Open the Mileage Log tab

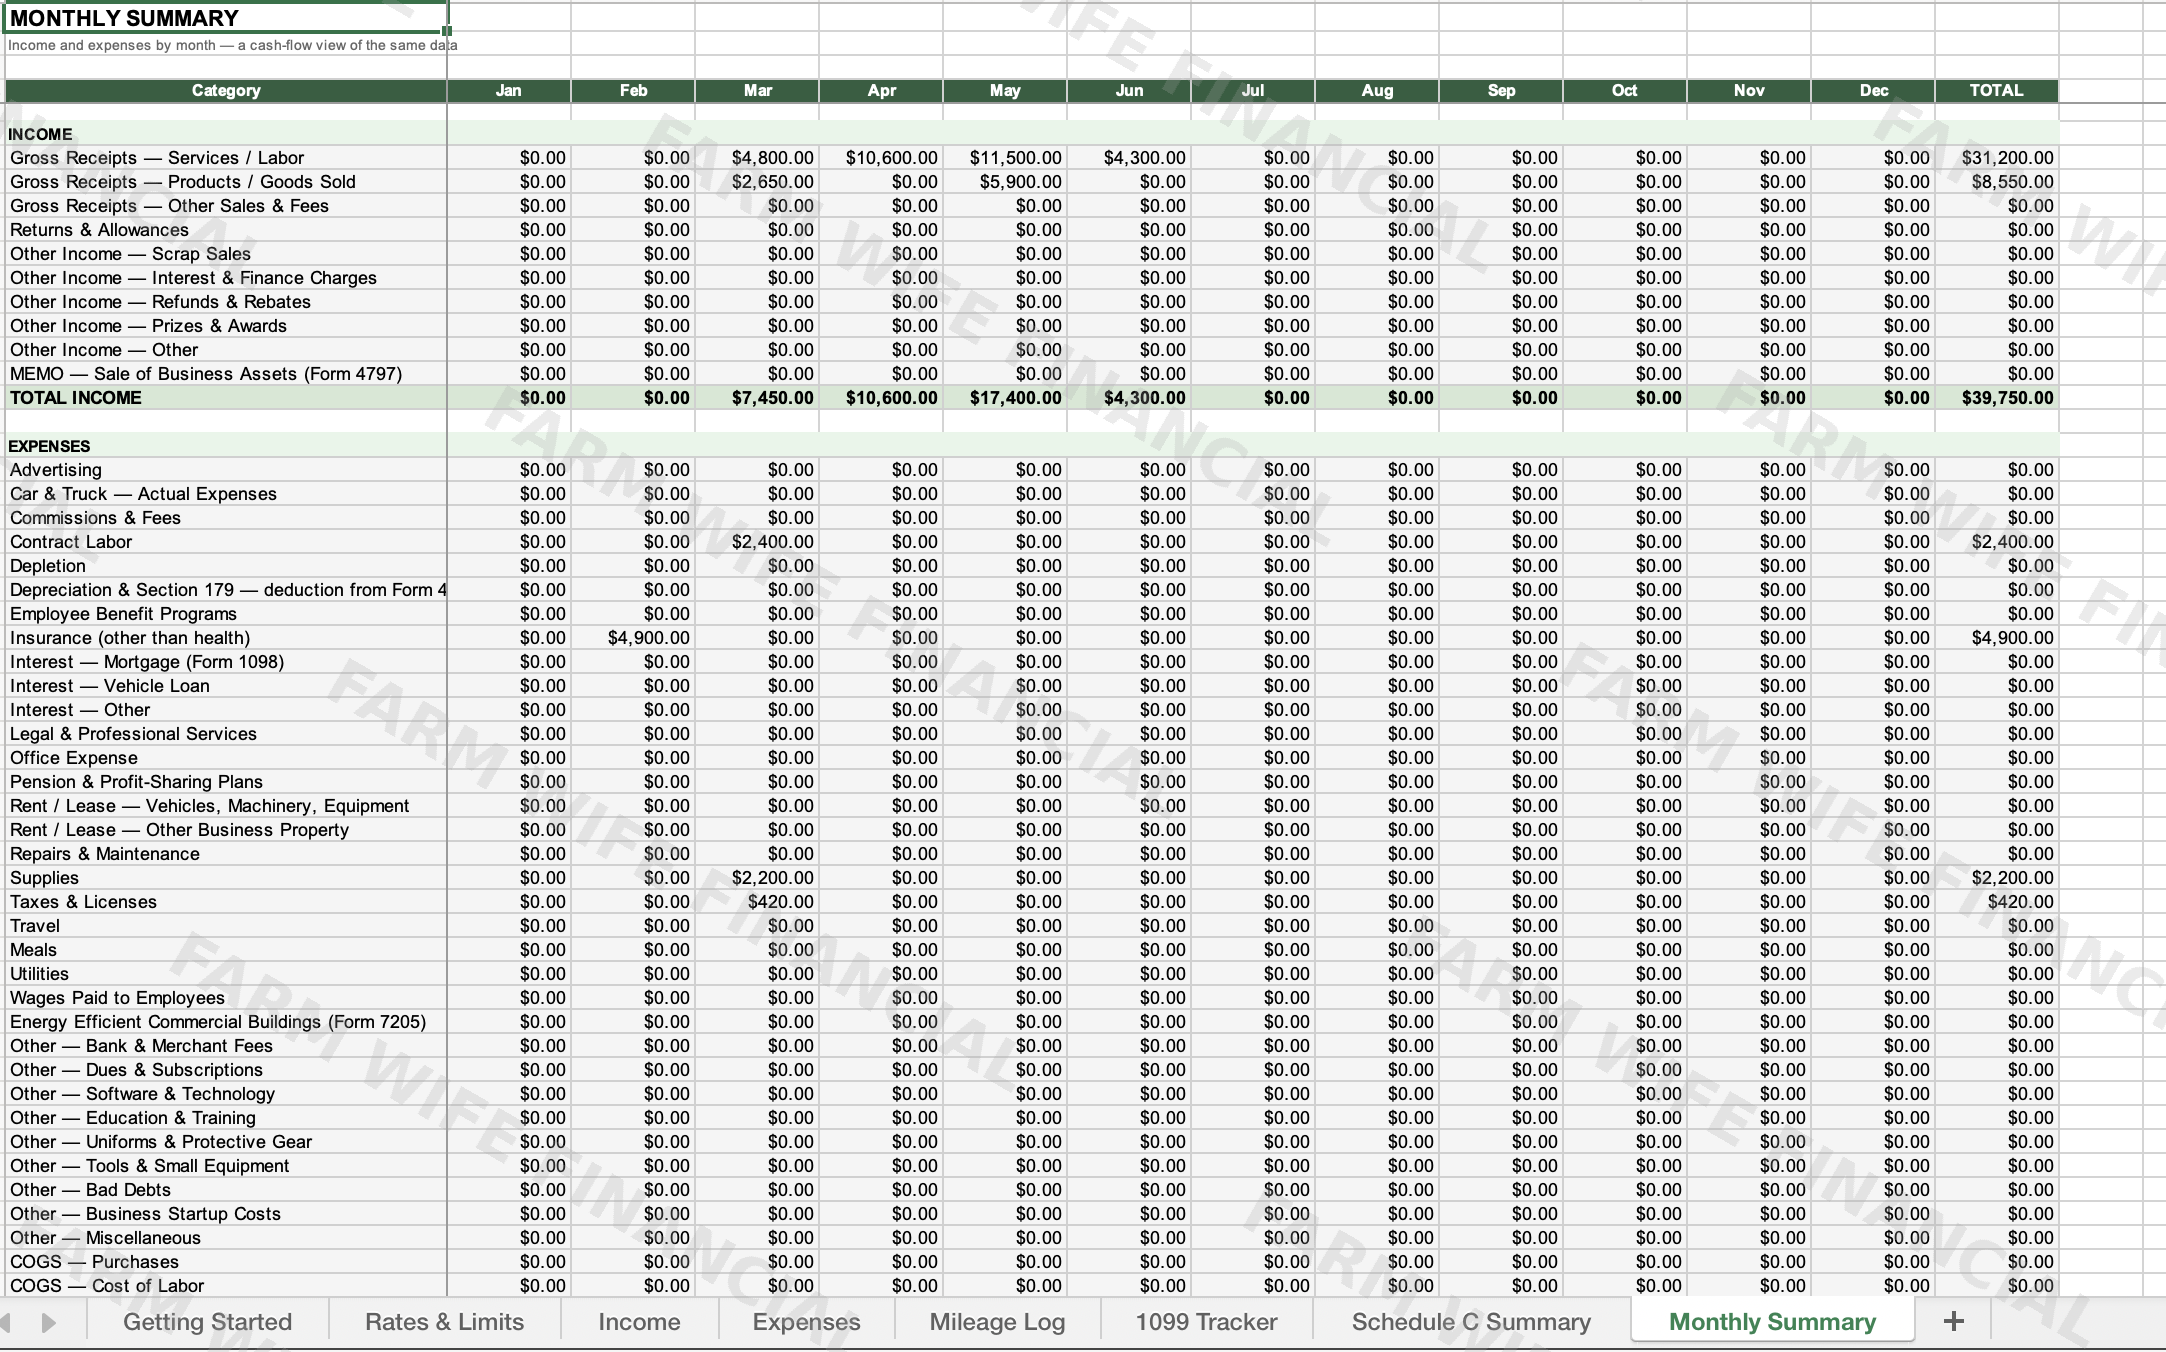coord(997,1321)
